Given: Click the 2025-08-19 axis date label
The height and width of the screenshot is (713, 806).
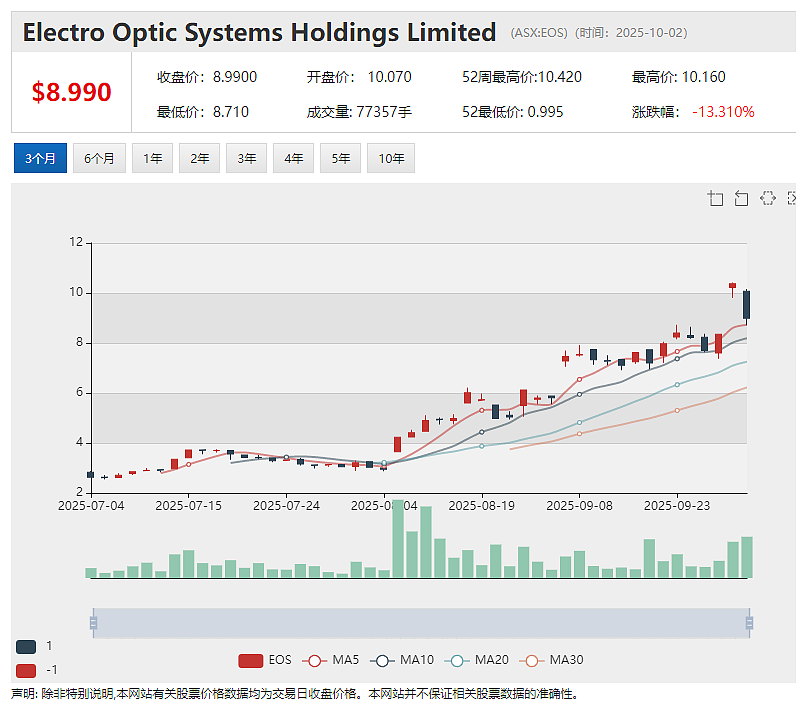Looking at the screenshot, I should pyautogui.click(x=482, y=506).
